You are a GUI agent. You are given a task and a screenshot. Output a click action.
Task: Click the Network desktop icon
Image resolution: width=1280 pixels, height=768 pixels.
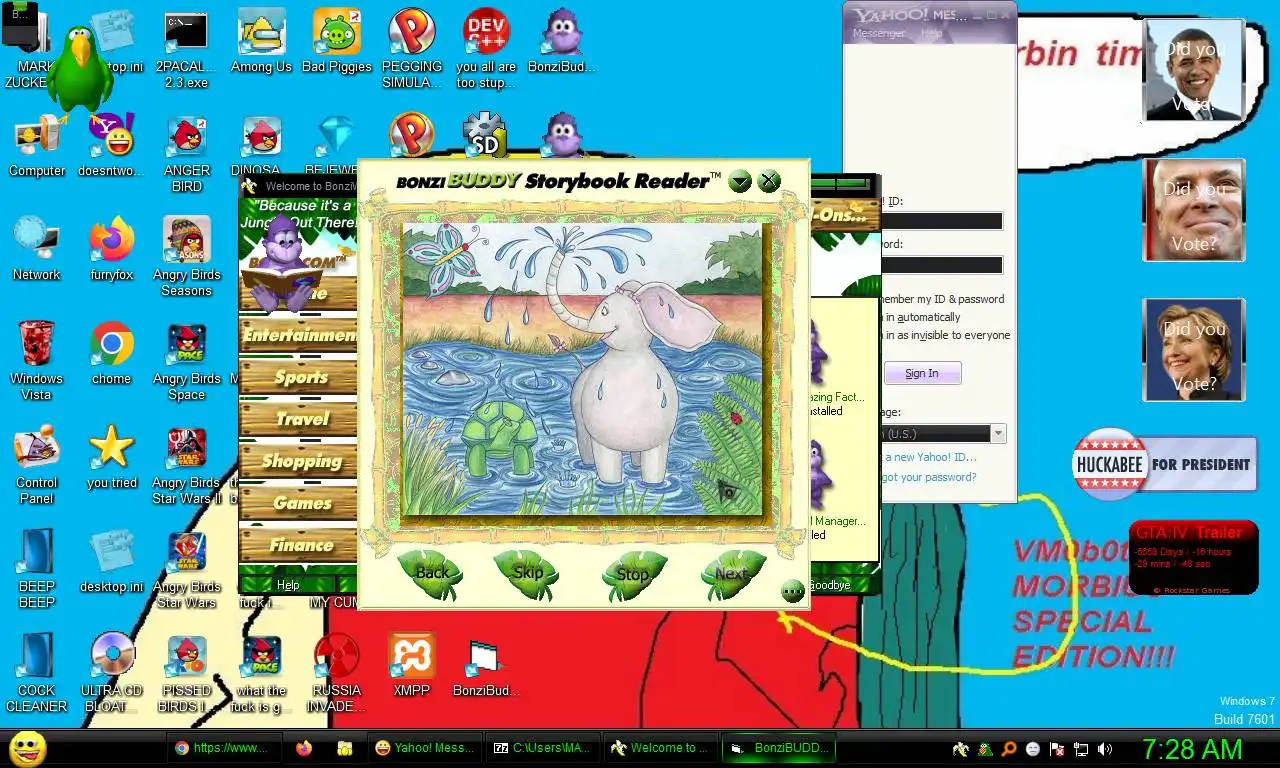(37, 250)
